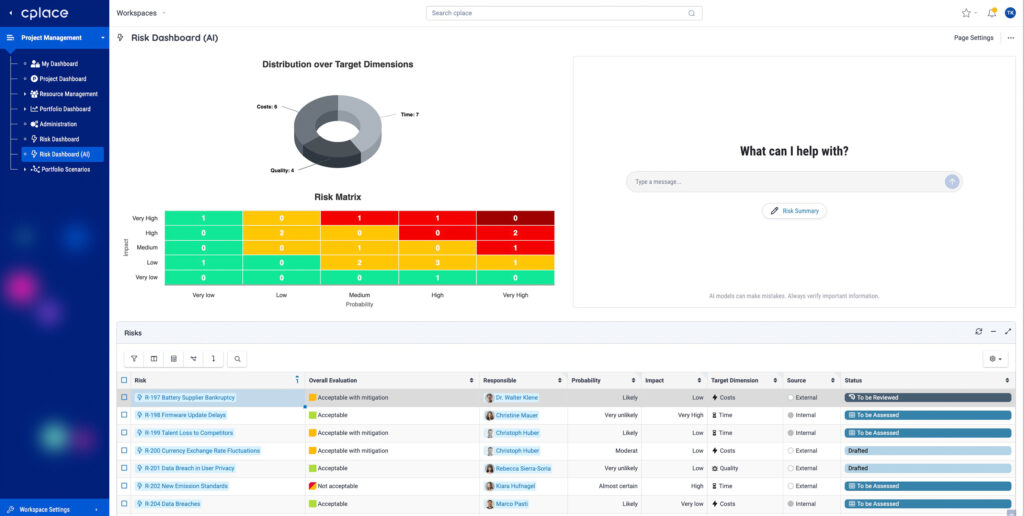Open the R-197 Battery Supplier Bankruptcy link

pos(185,397)
